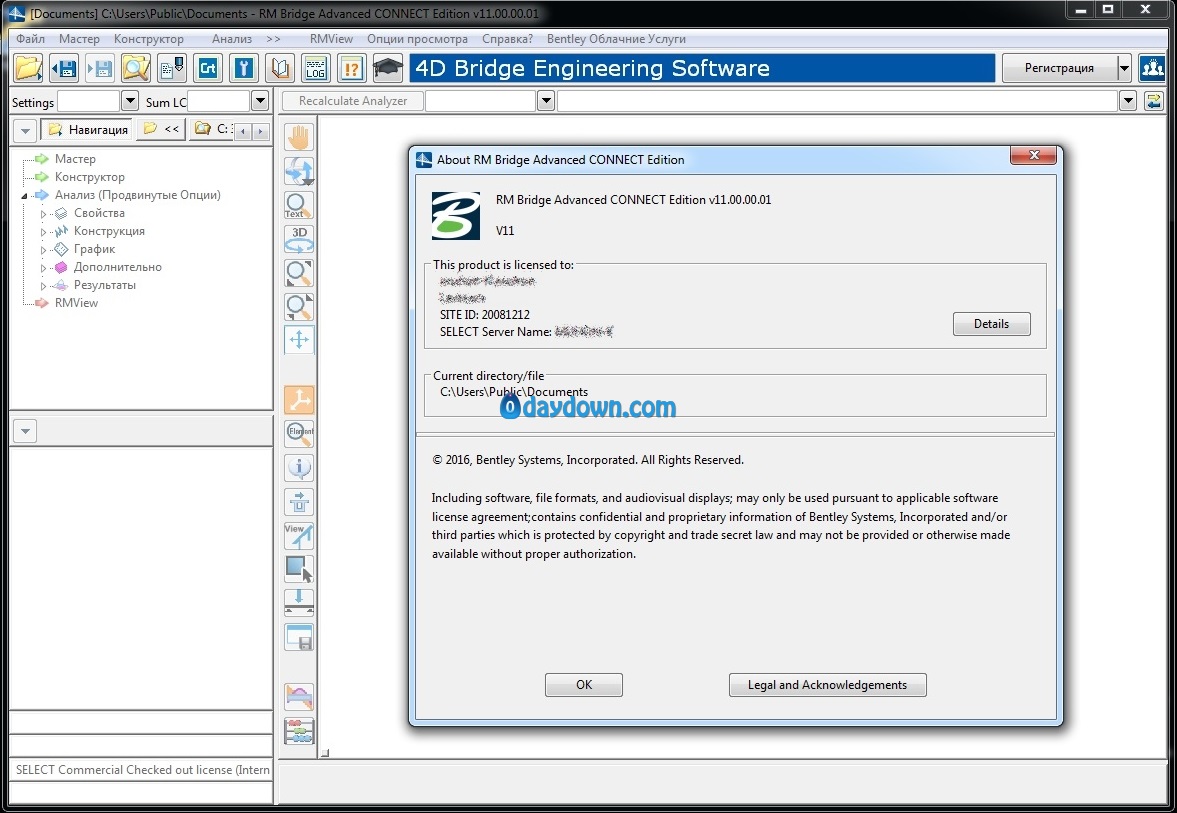
Task: Click the orange !? help icon
Action: click(351, 68)
